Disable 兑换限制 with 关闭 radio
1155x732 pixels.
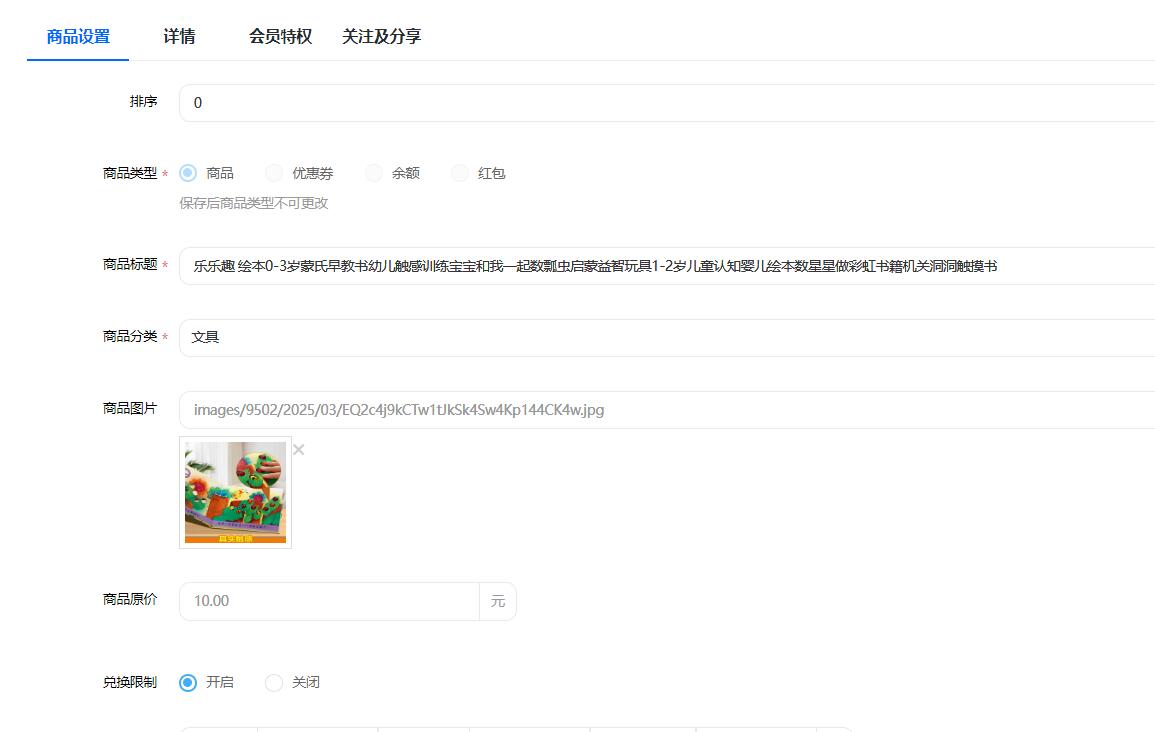(x=273, y=683)
